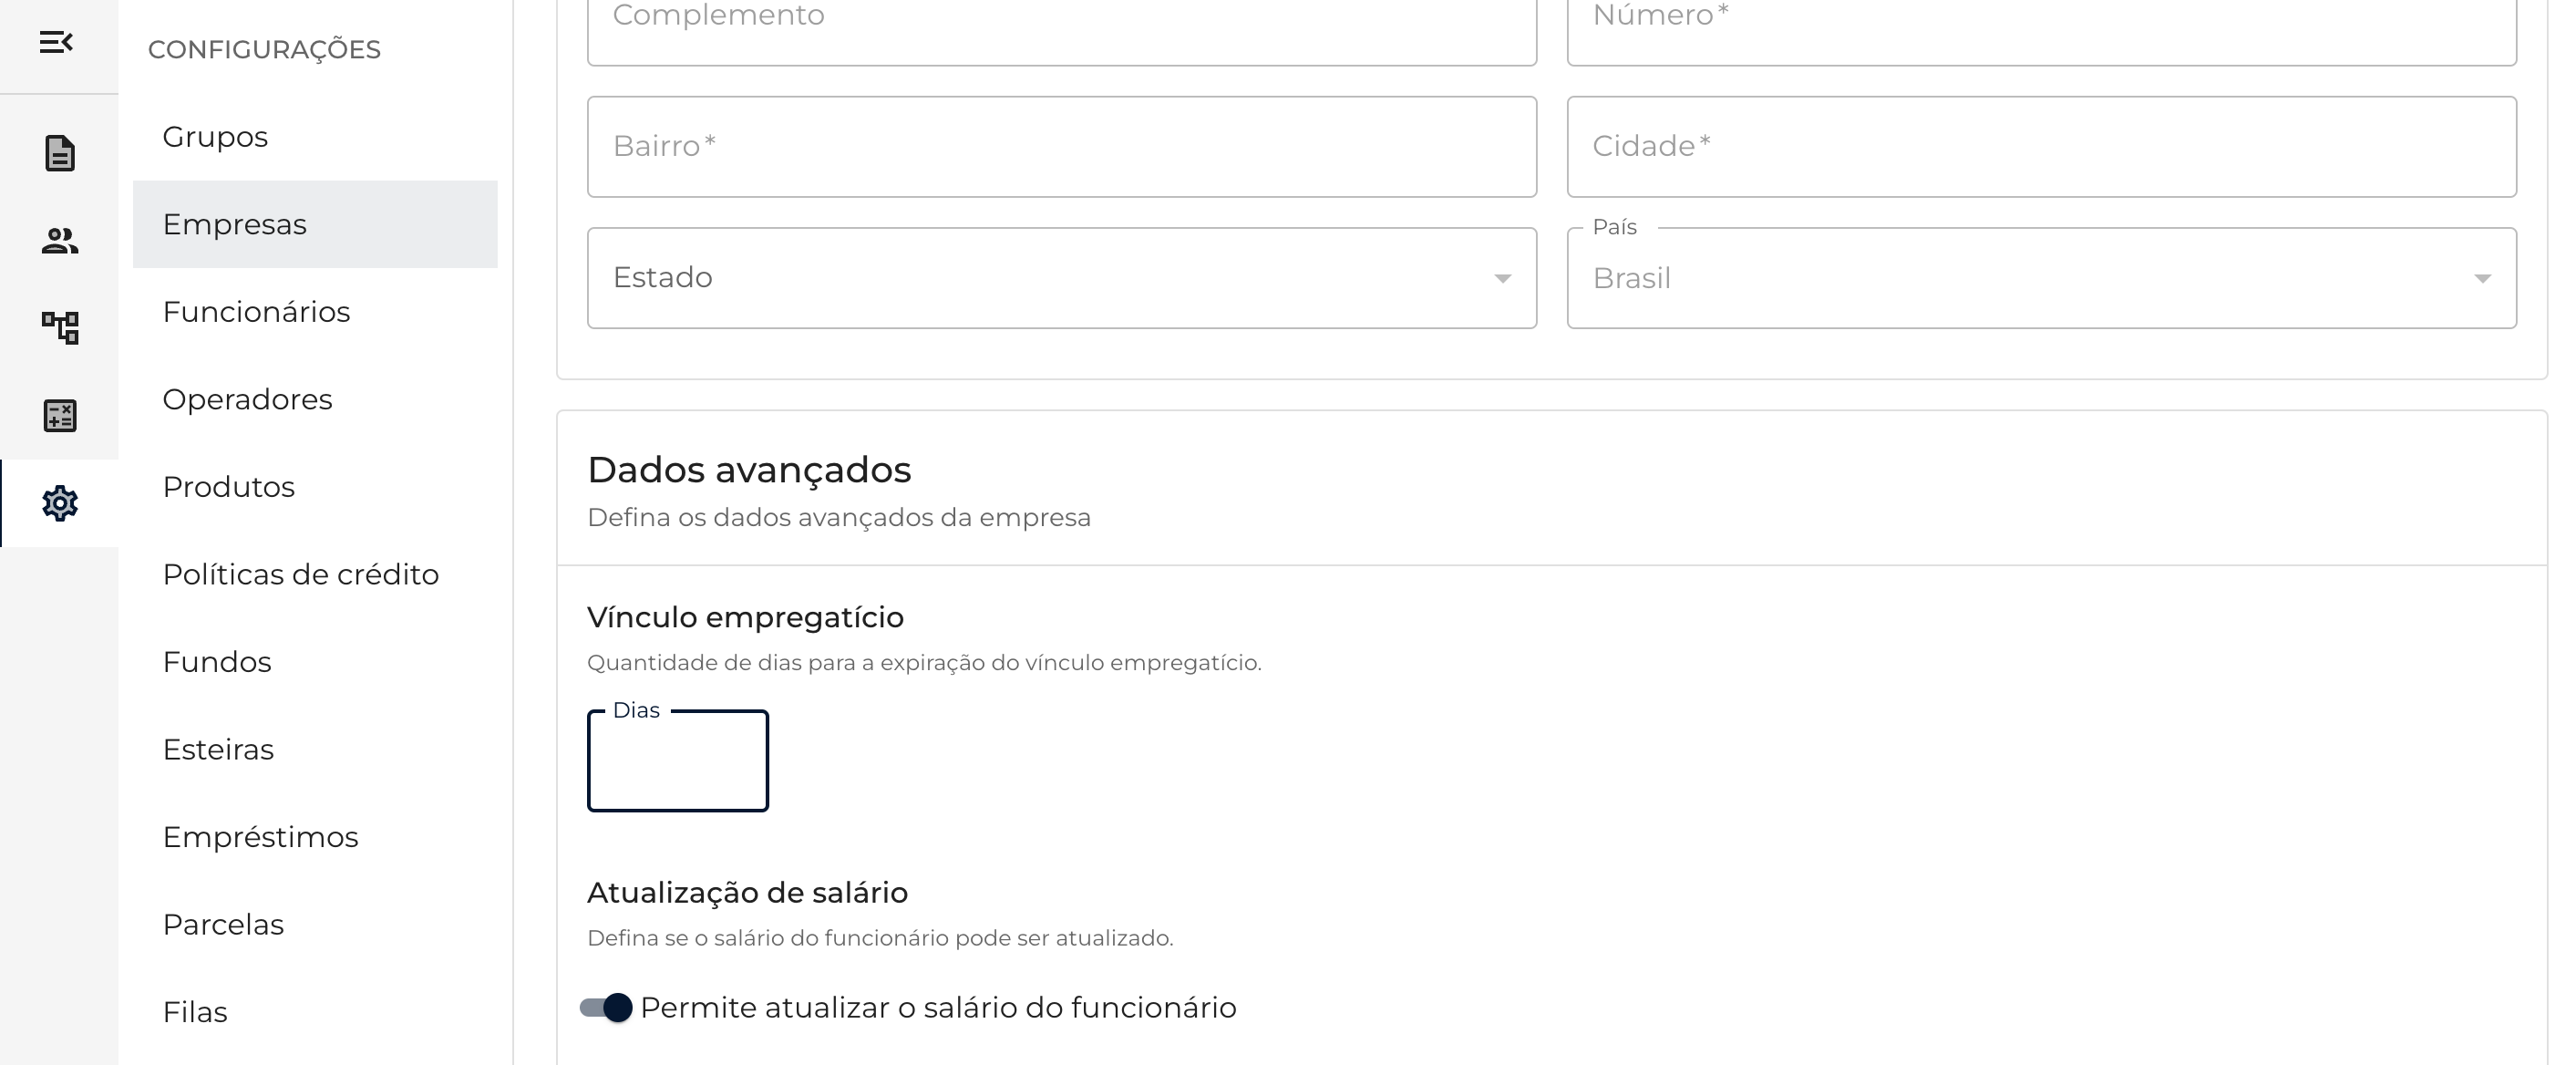Select Empresas in the settings menu
The height and width of the screenshot is (1065, 2576).
235,224
